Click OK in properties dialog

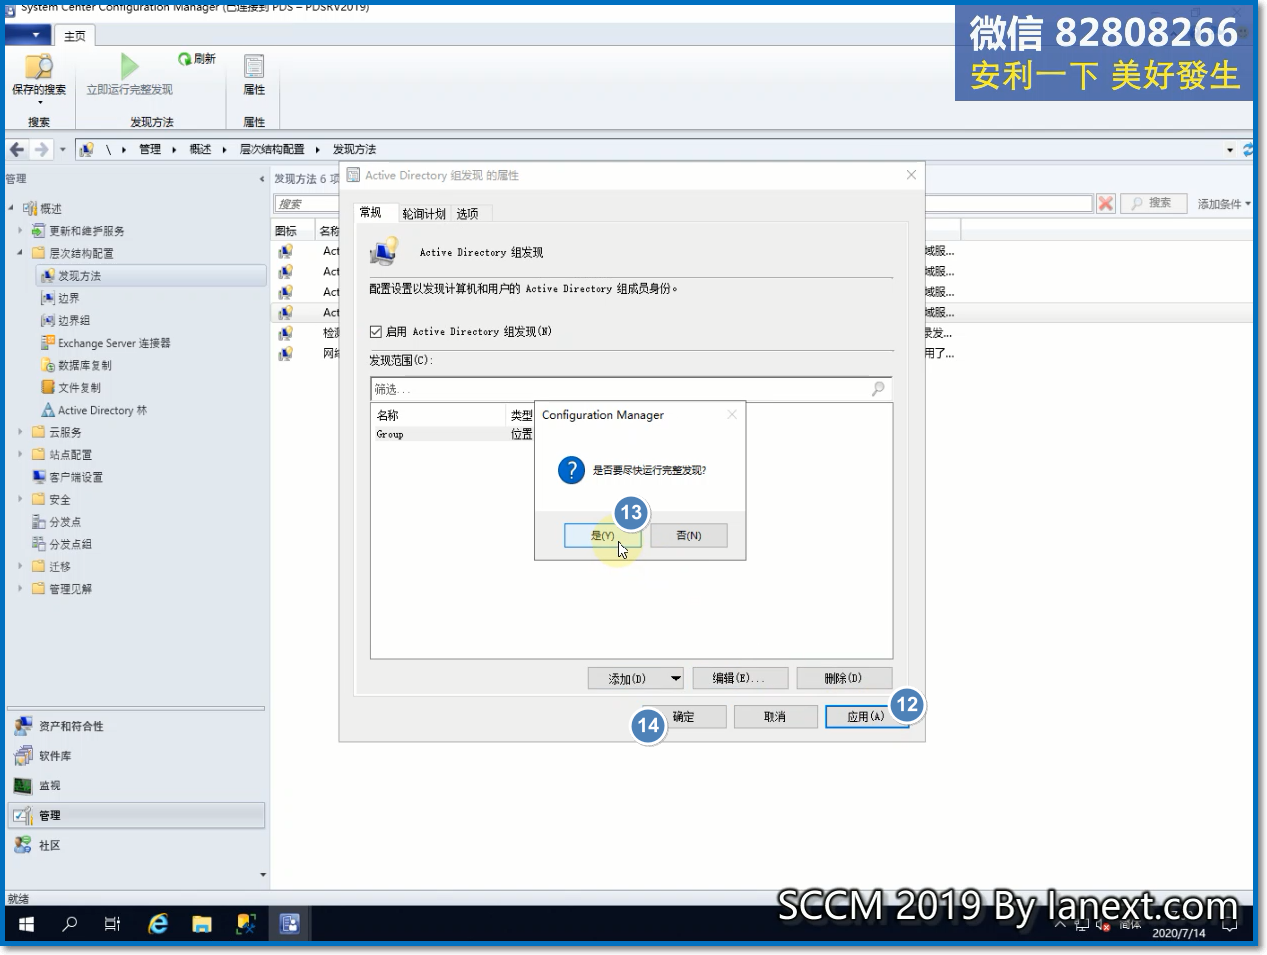click(x=685, y=717)
